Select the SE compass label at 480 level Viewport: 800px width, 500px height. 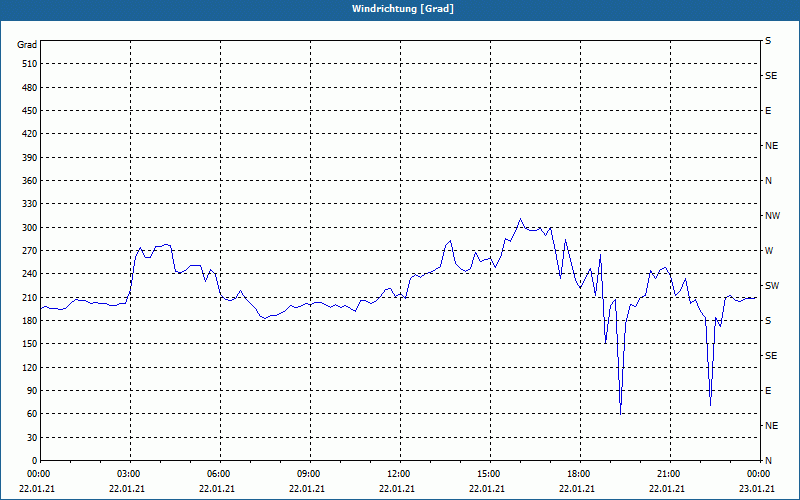[x=771, y=76]
